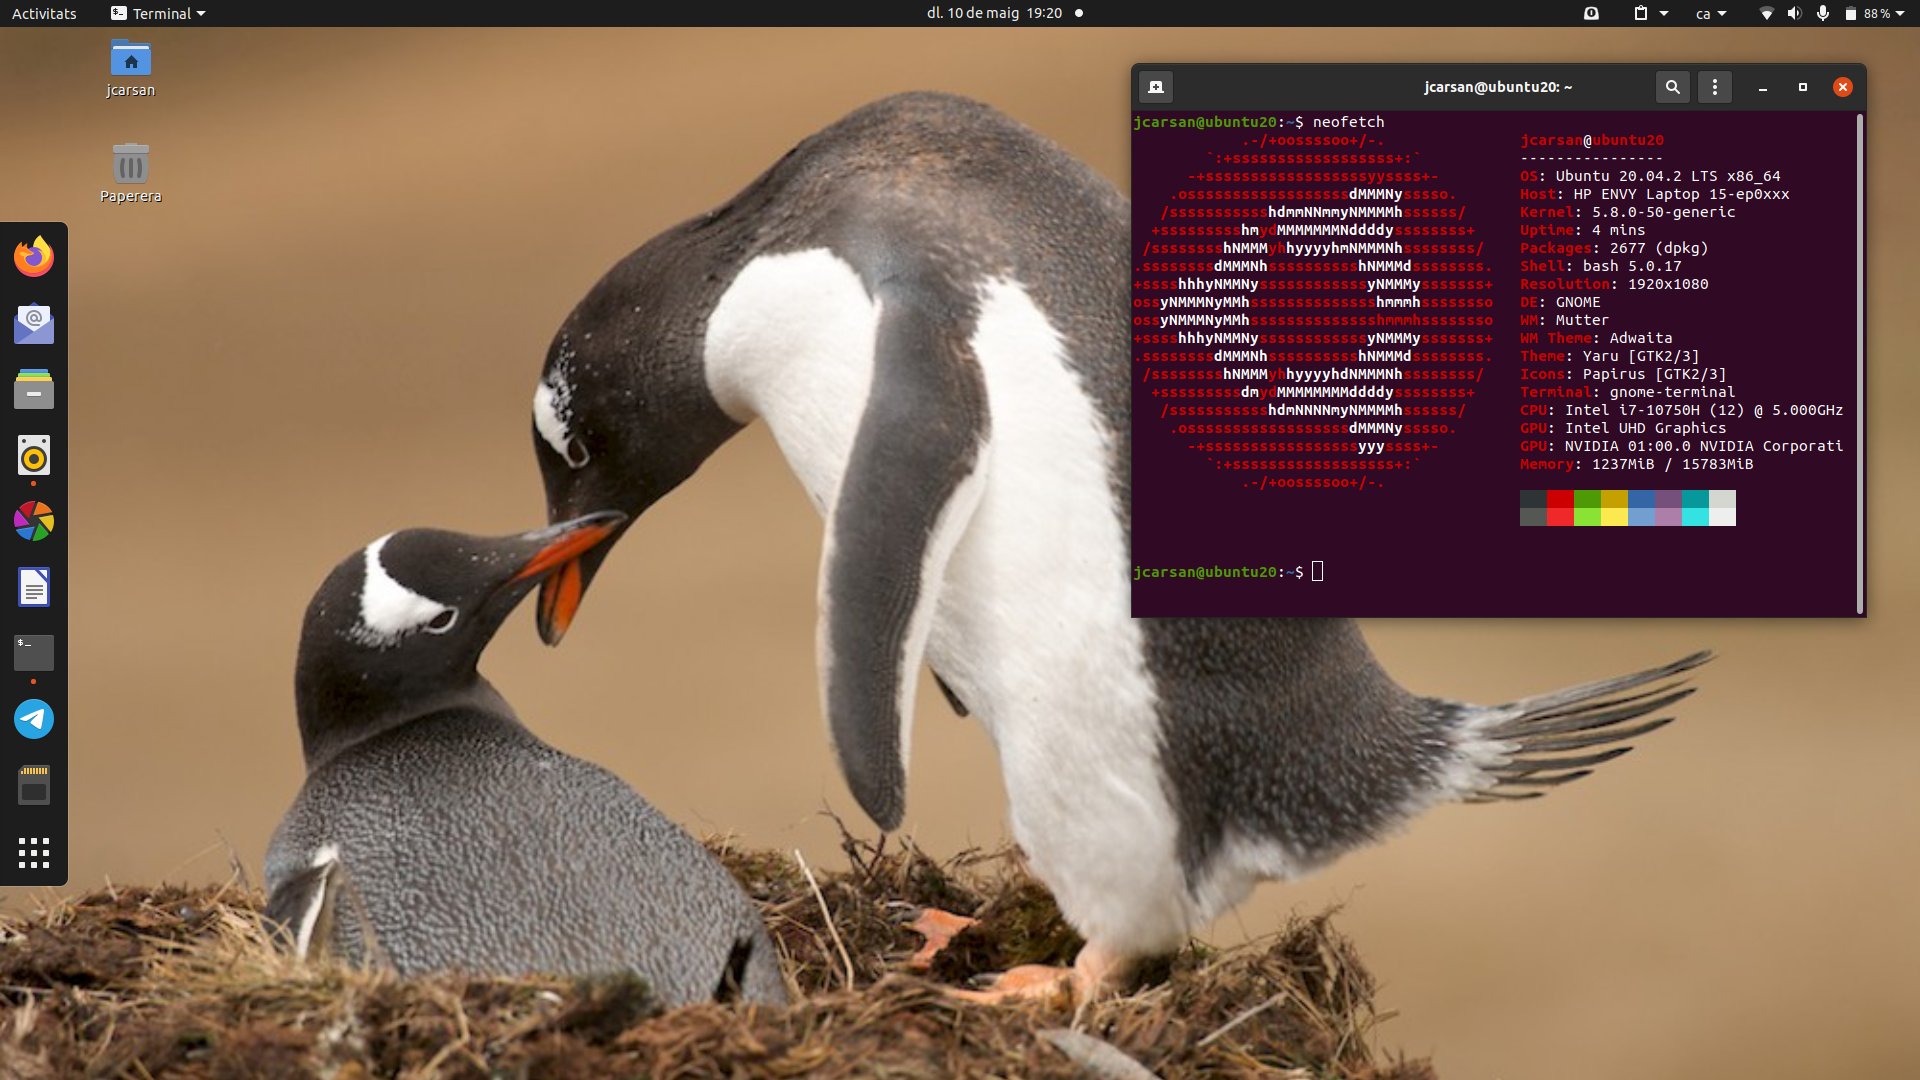Open a new terminal tab
This screenshot has width=1920, height=1080.
(1155, 87)
